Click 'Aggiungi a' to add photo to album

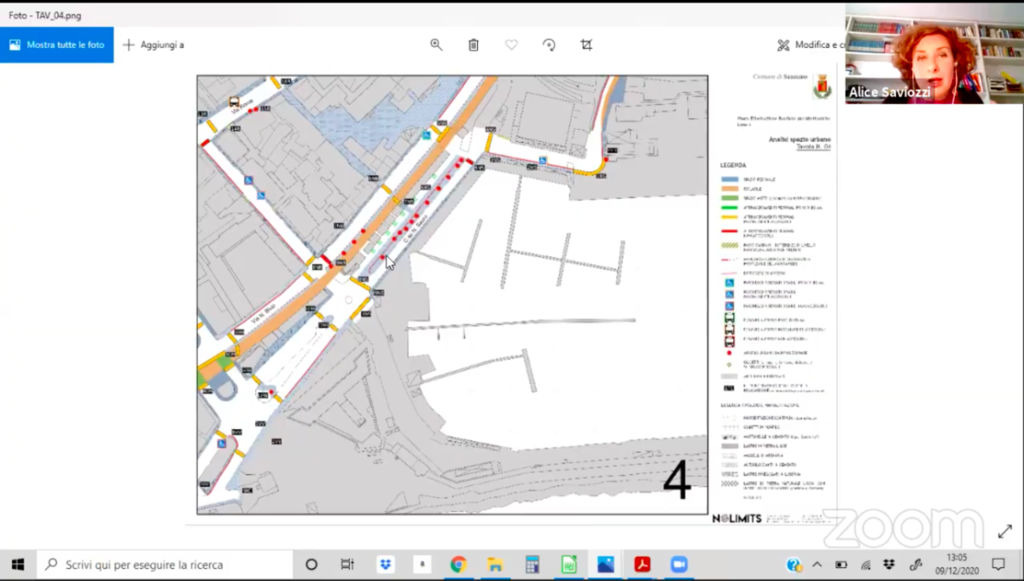(153, 45)
